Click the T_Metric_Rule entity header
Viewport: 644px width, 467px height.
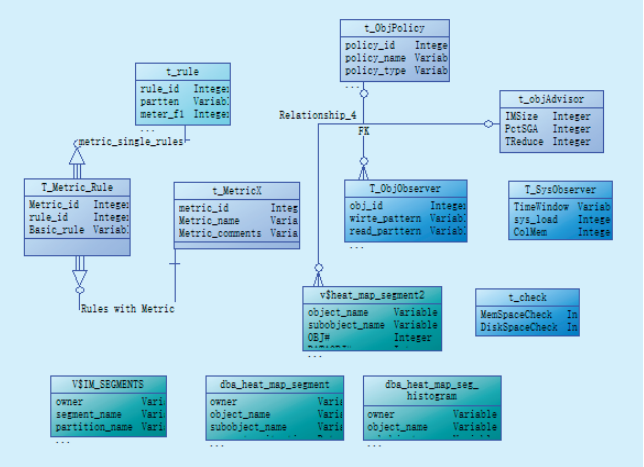coord(77,187)
